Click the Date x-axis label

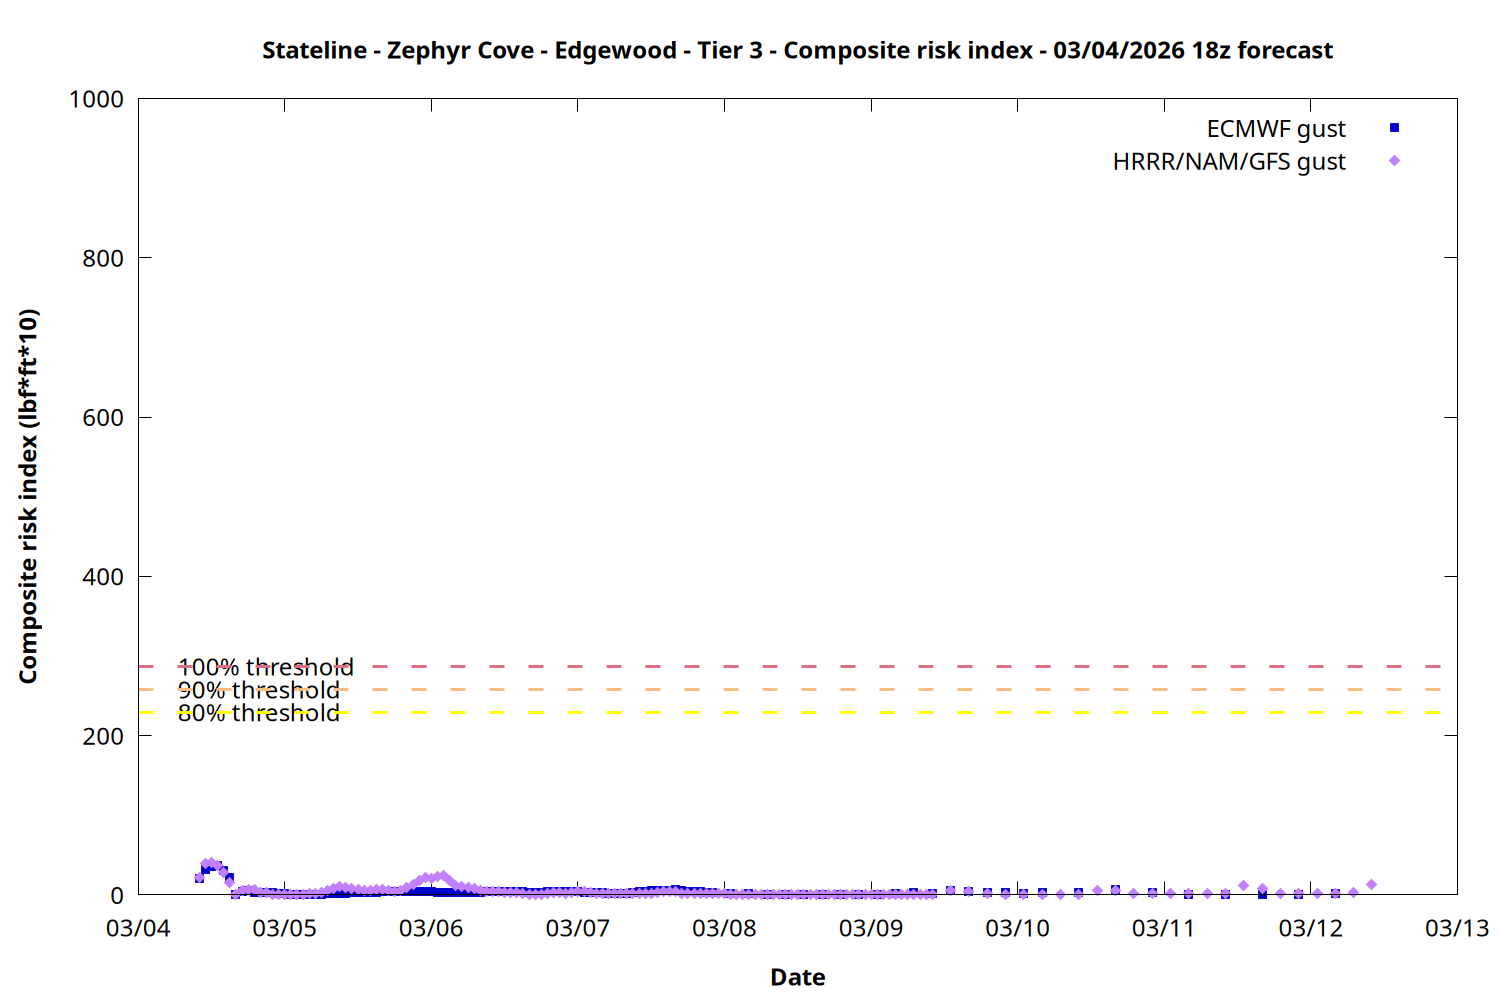[x=797, y=977]
